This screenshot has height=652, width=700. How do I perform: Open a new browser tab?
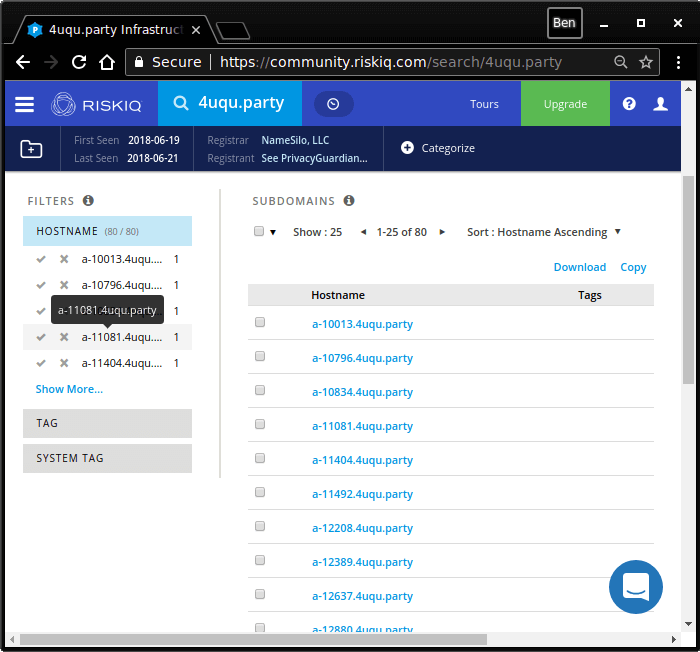[233, 31]
